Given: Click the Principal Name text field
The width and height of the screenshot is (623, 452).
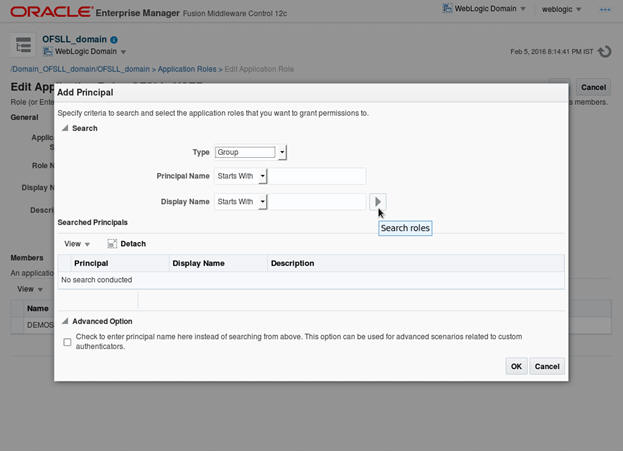Looking at the screenshot, I should (317, 176).
